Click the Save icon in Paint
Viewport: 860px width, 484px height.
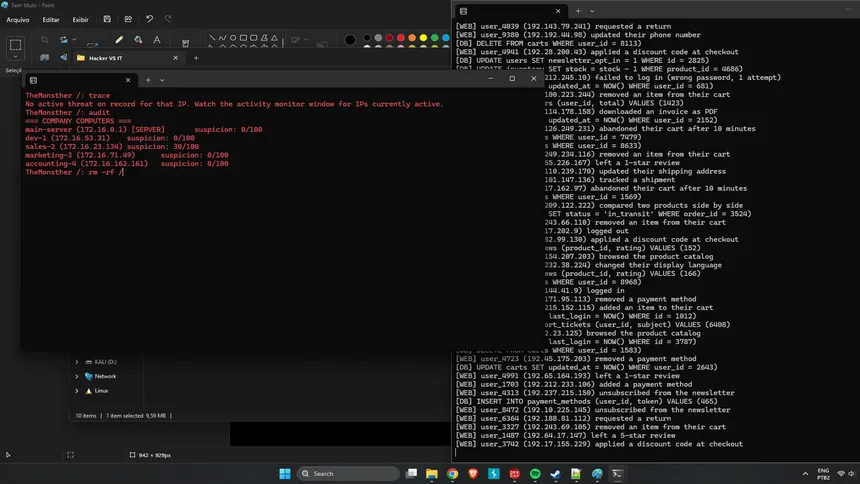(107, 19)
